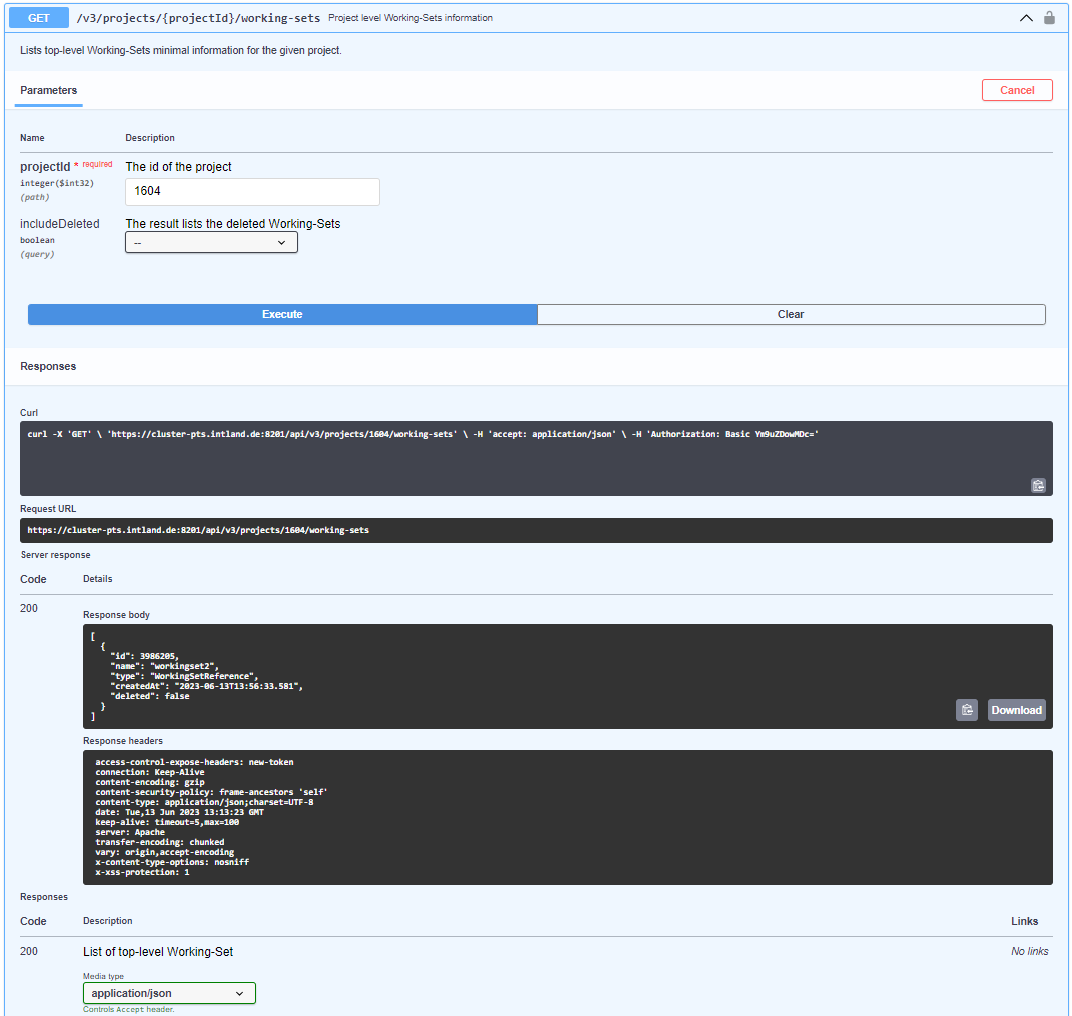Cancel the try-it-out mode
The width and height of the screenshot is (1072, 1016).
click(x=1017, y=90)
